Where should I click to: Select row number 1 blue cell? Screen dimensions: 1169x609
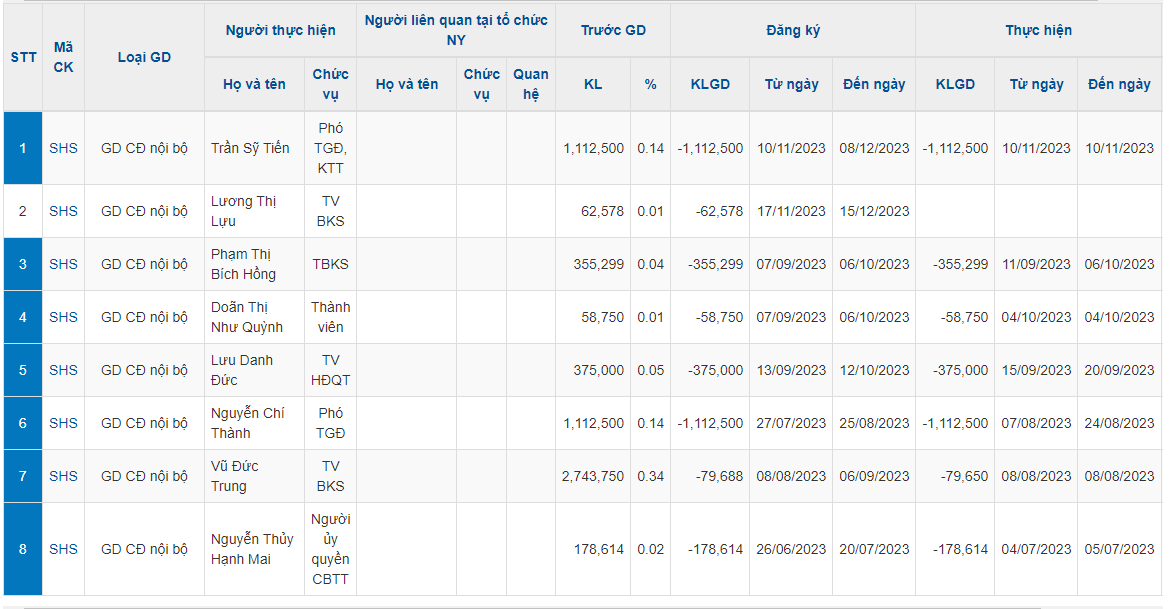point(23,148)
